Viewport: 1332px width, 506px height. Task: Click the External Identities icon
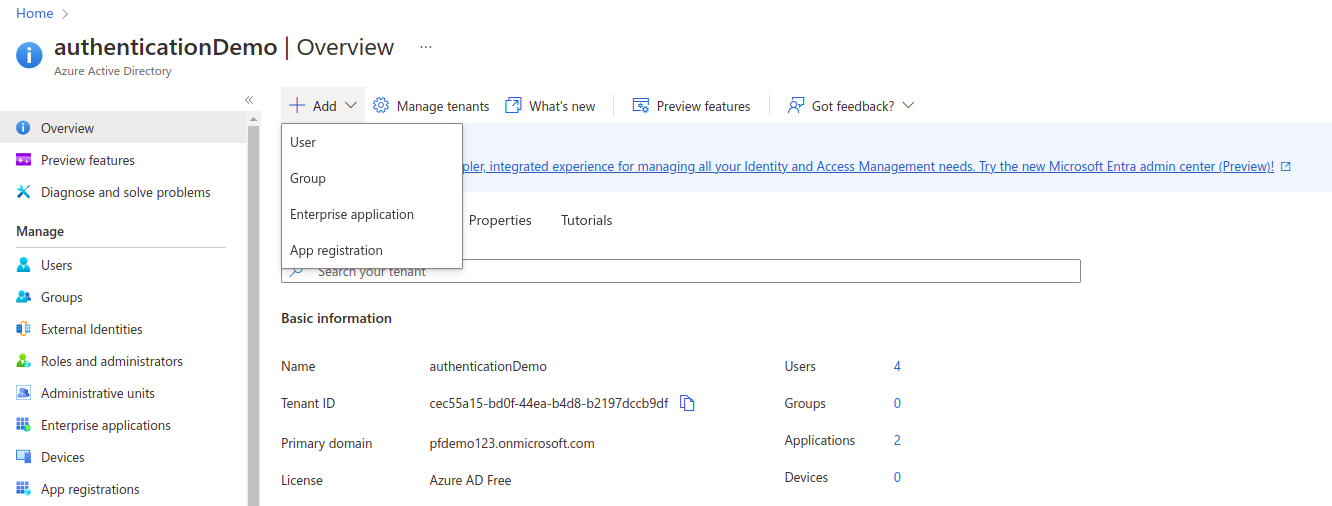pos(23,329)
